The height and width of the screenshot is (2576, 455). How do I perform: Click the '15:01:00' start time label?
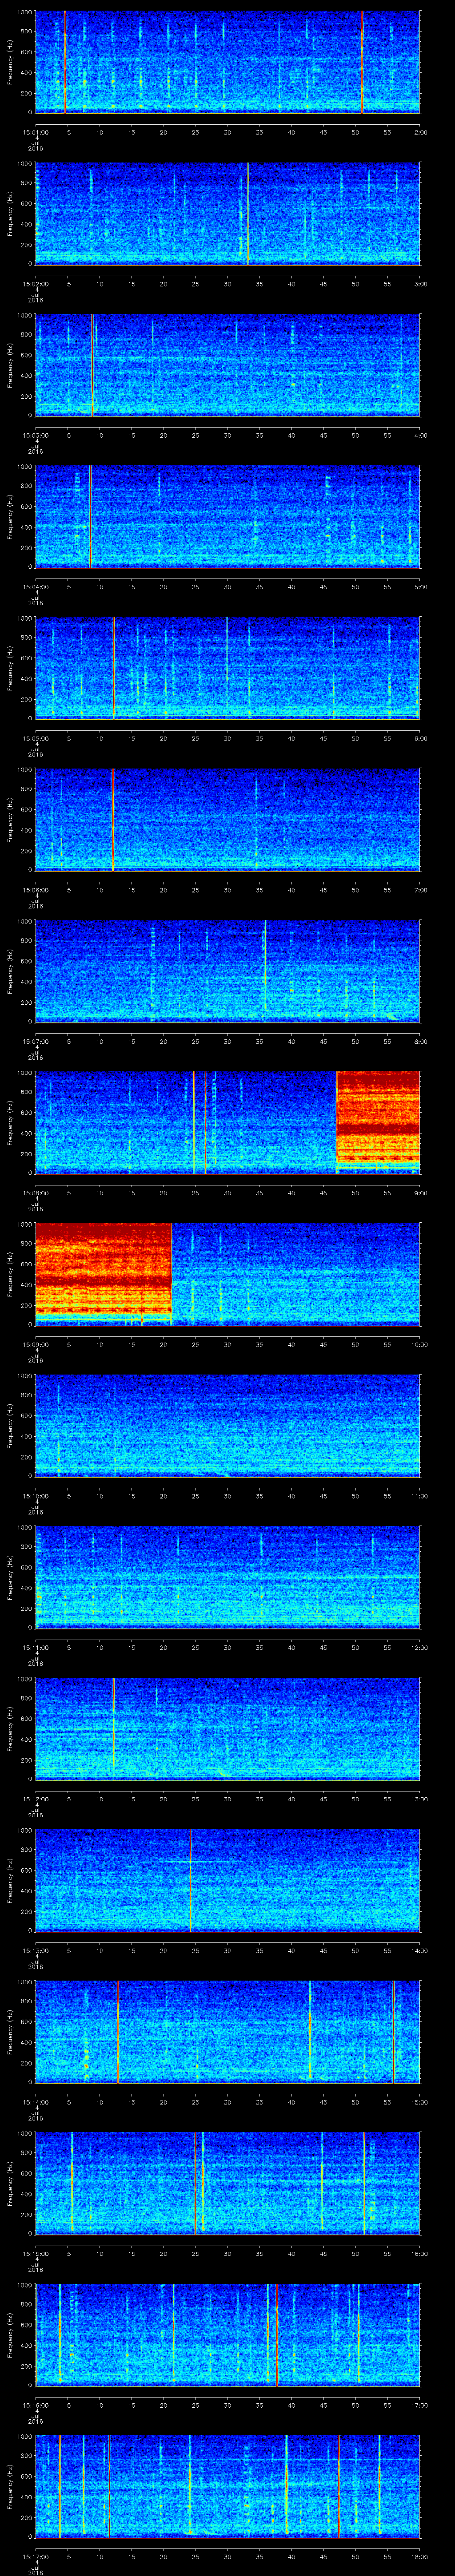35,132
